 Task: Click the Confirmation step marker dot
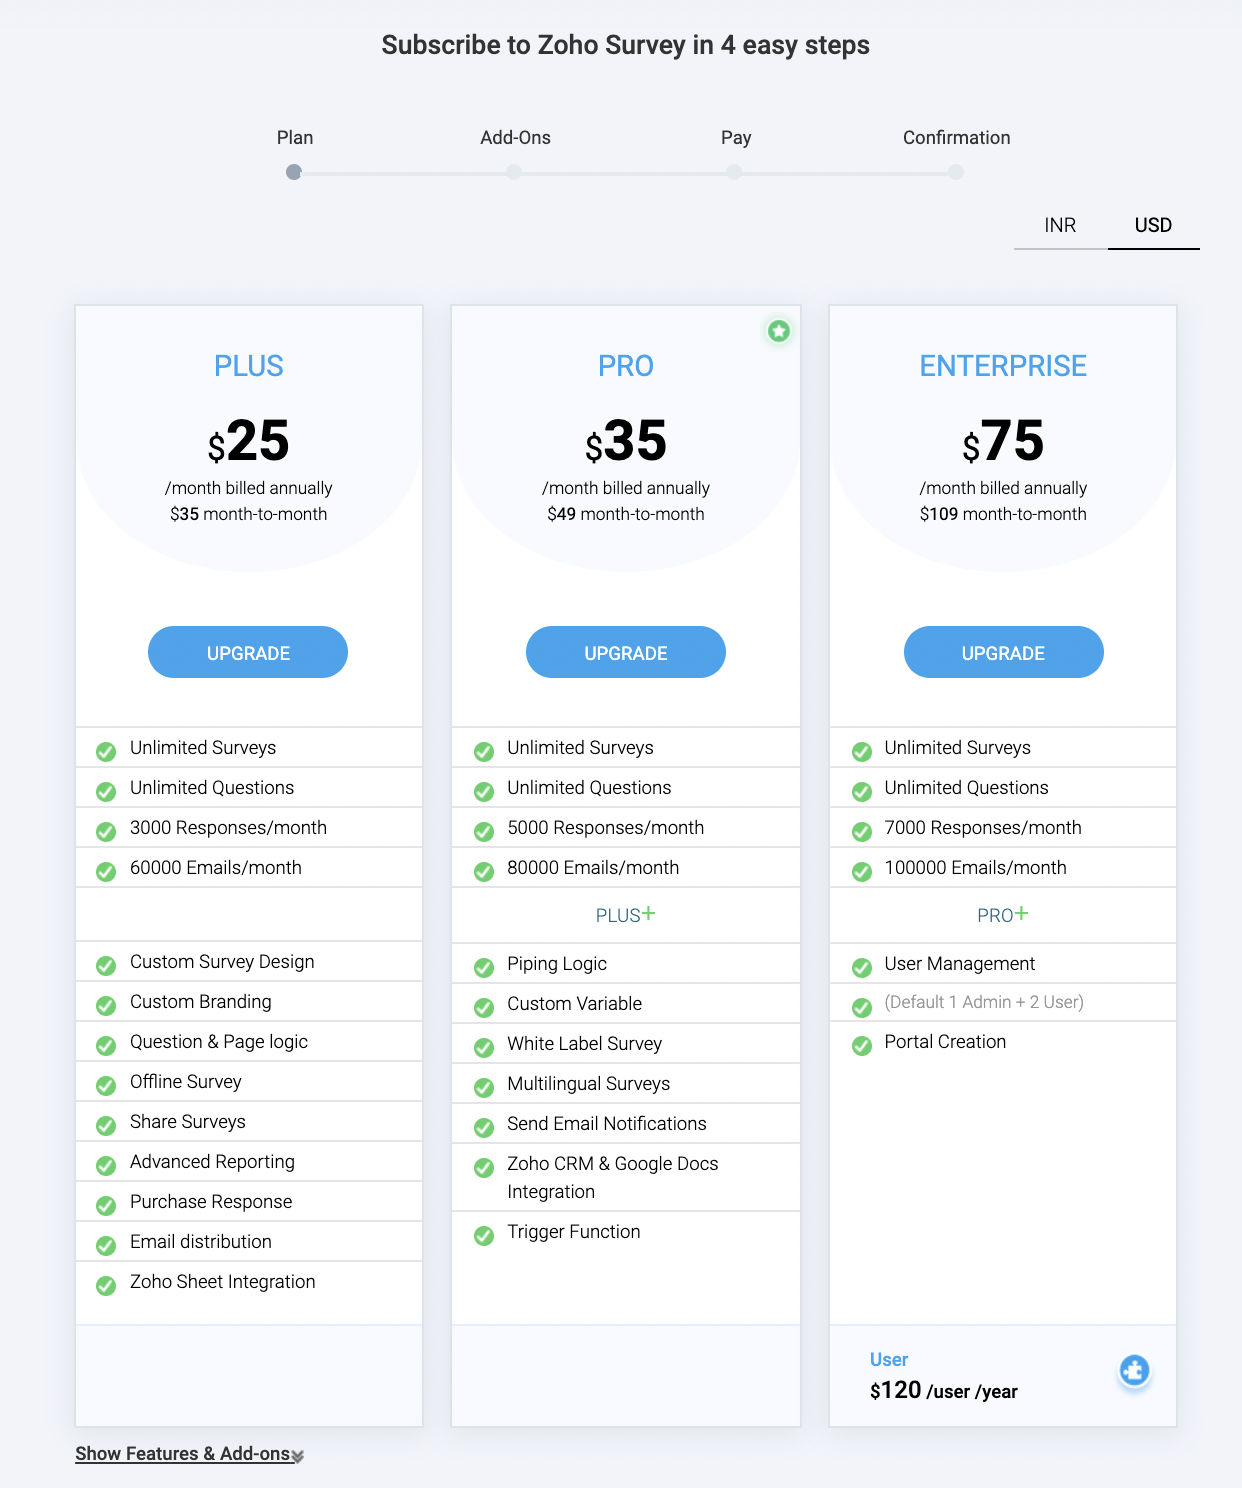[956, 172]
